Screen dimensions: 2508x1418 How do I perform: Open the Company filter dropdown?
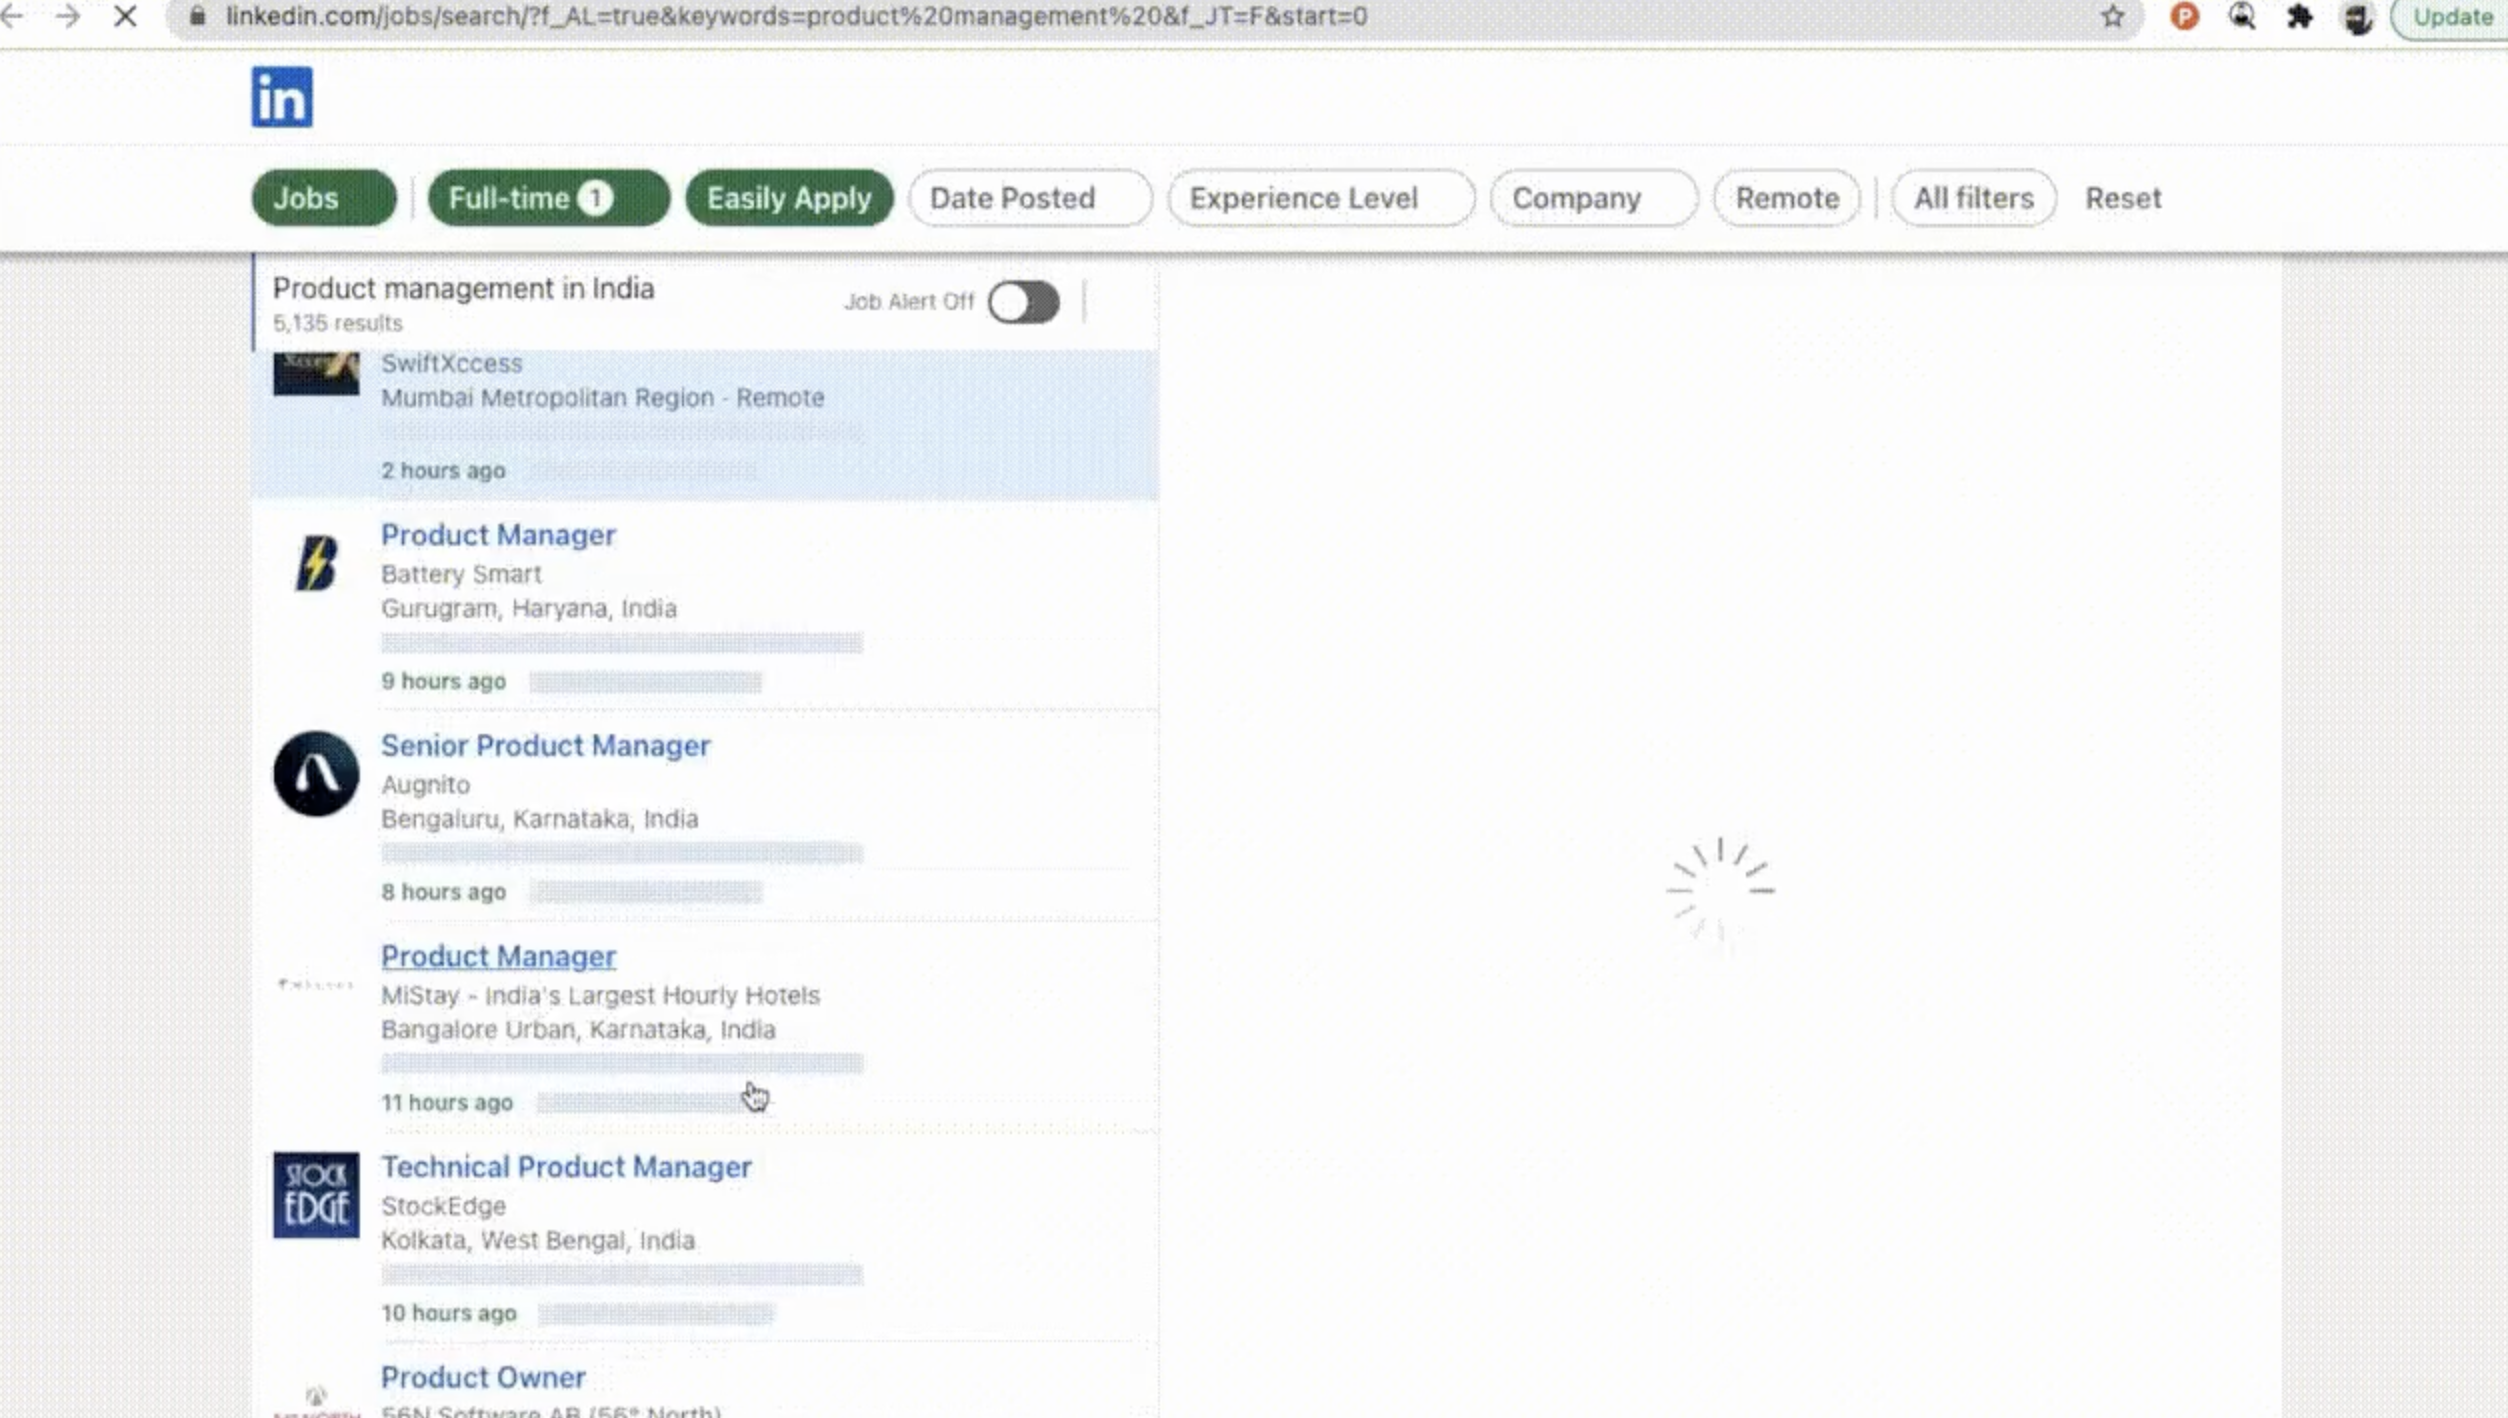click(1594, 198)
